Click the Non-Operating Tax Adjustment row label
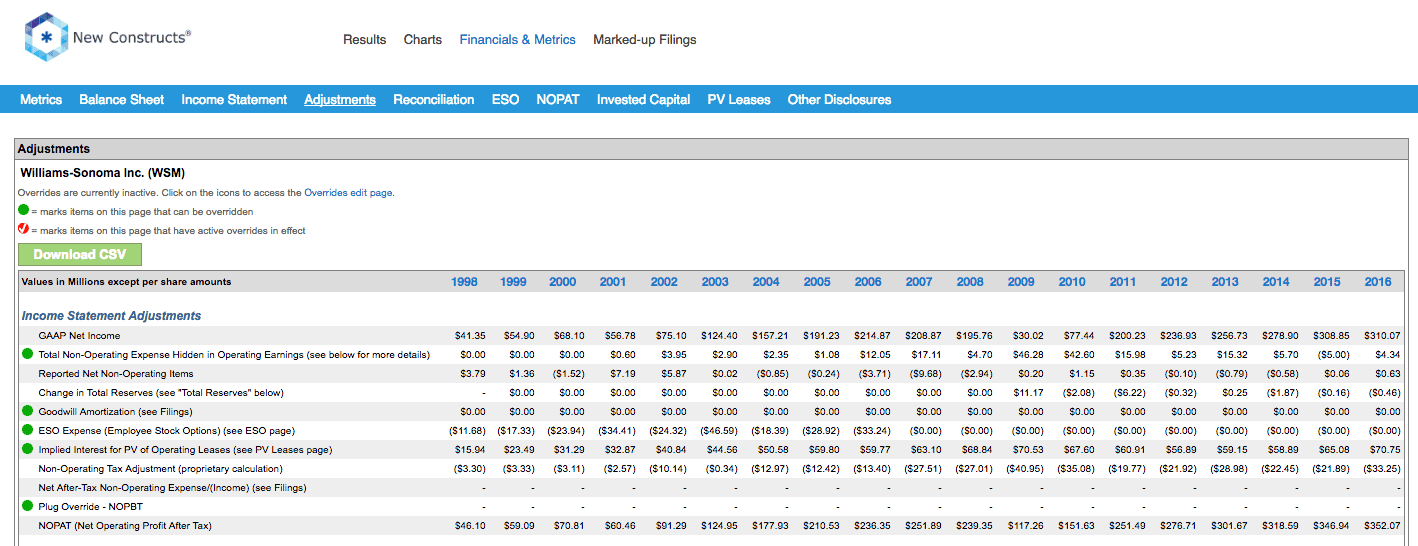Screen dimensions: 1418x546 pyautogui.click(x=160, y=468)
